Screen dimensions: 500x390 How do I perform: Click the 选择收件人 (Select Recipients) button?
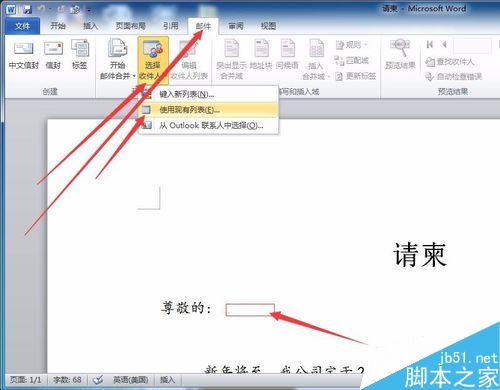[153, 59]
